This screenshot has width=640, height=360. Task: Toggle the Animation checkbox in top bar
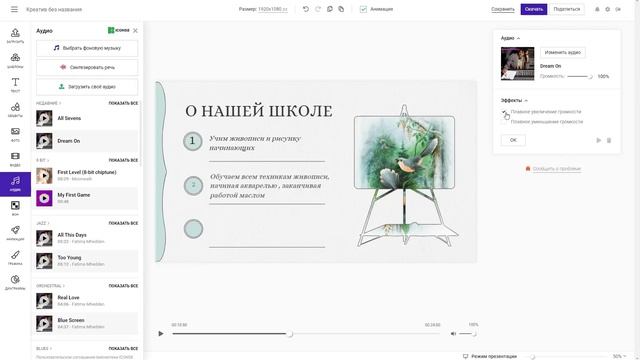[x=363, y=9]
